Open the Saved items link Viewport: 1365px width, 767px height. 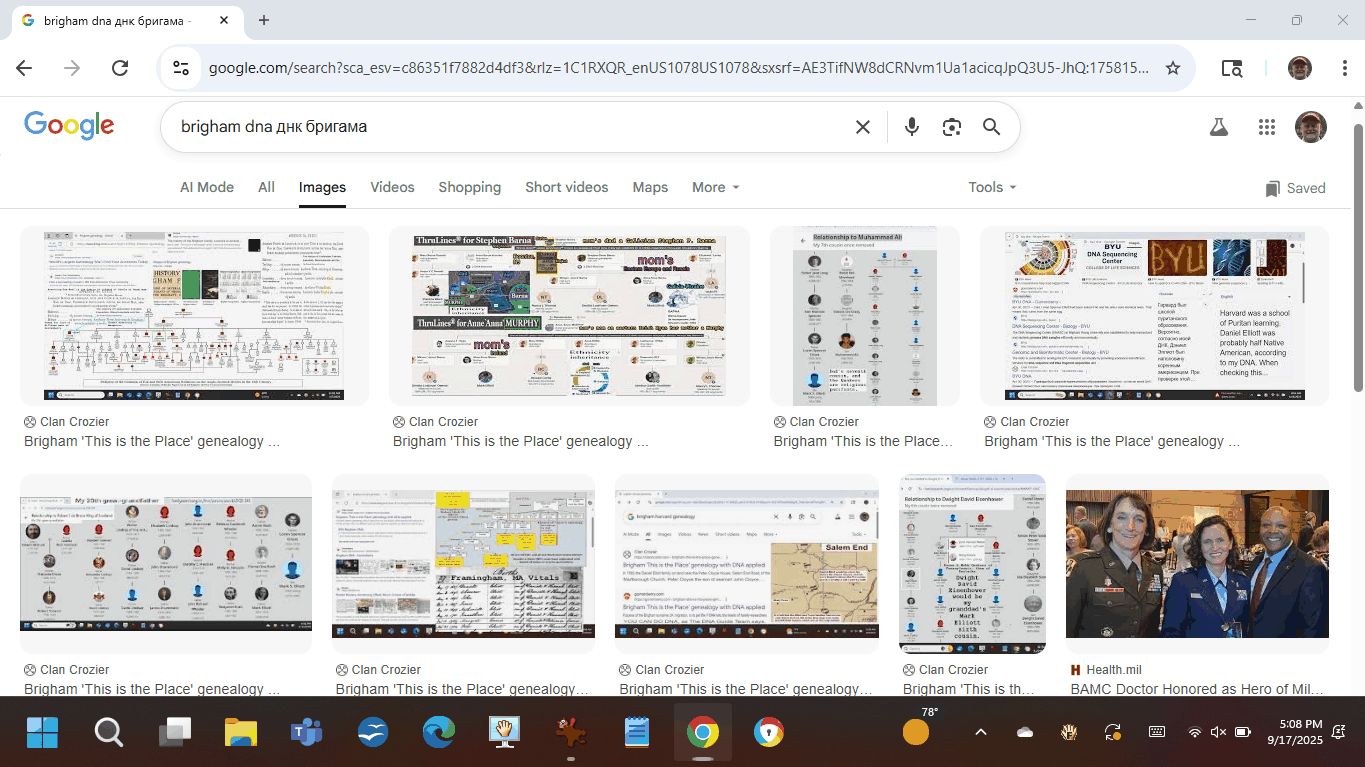tap(1295, 188)
